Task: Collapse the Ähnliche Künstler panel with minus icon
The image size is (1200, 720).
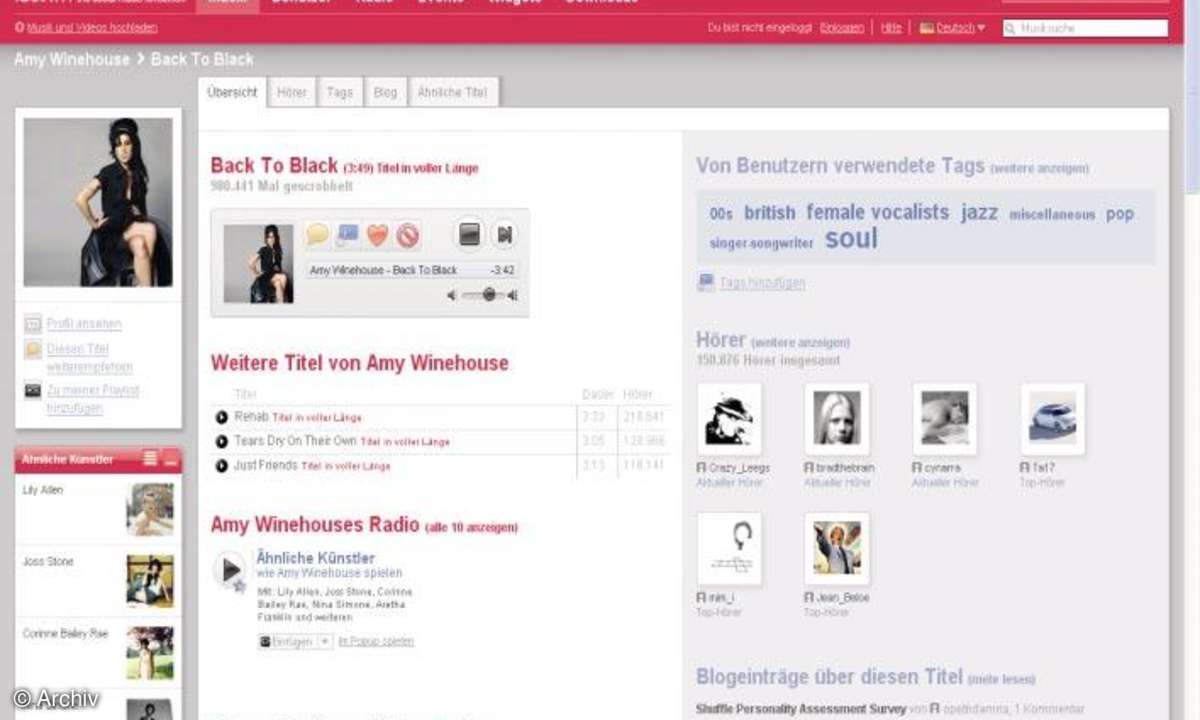Action: point(170,459)
